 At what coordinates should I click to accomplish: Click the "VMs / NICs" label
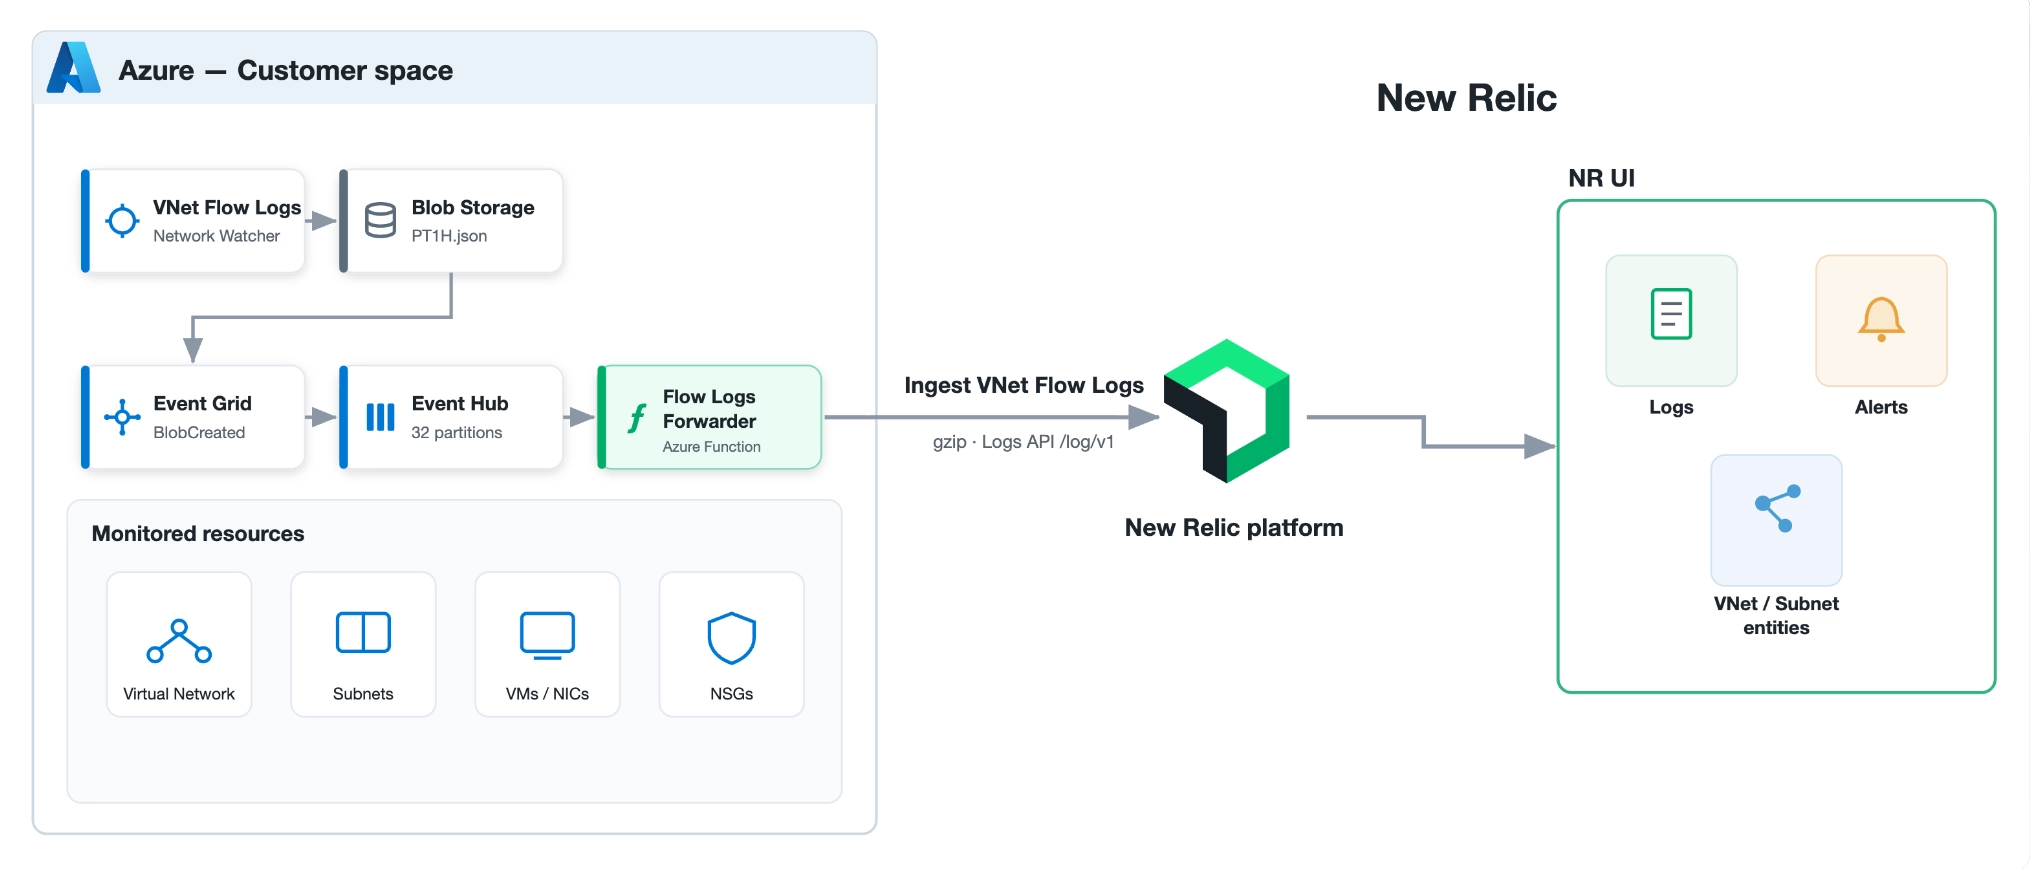coord(547,694)
